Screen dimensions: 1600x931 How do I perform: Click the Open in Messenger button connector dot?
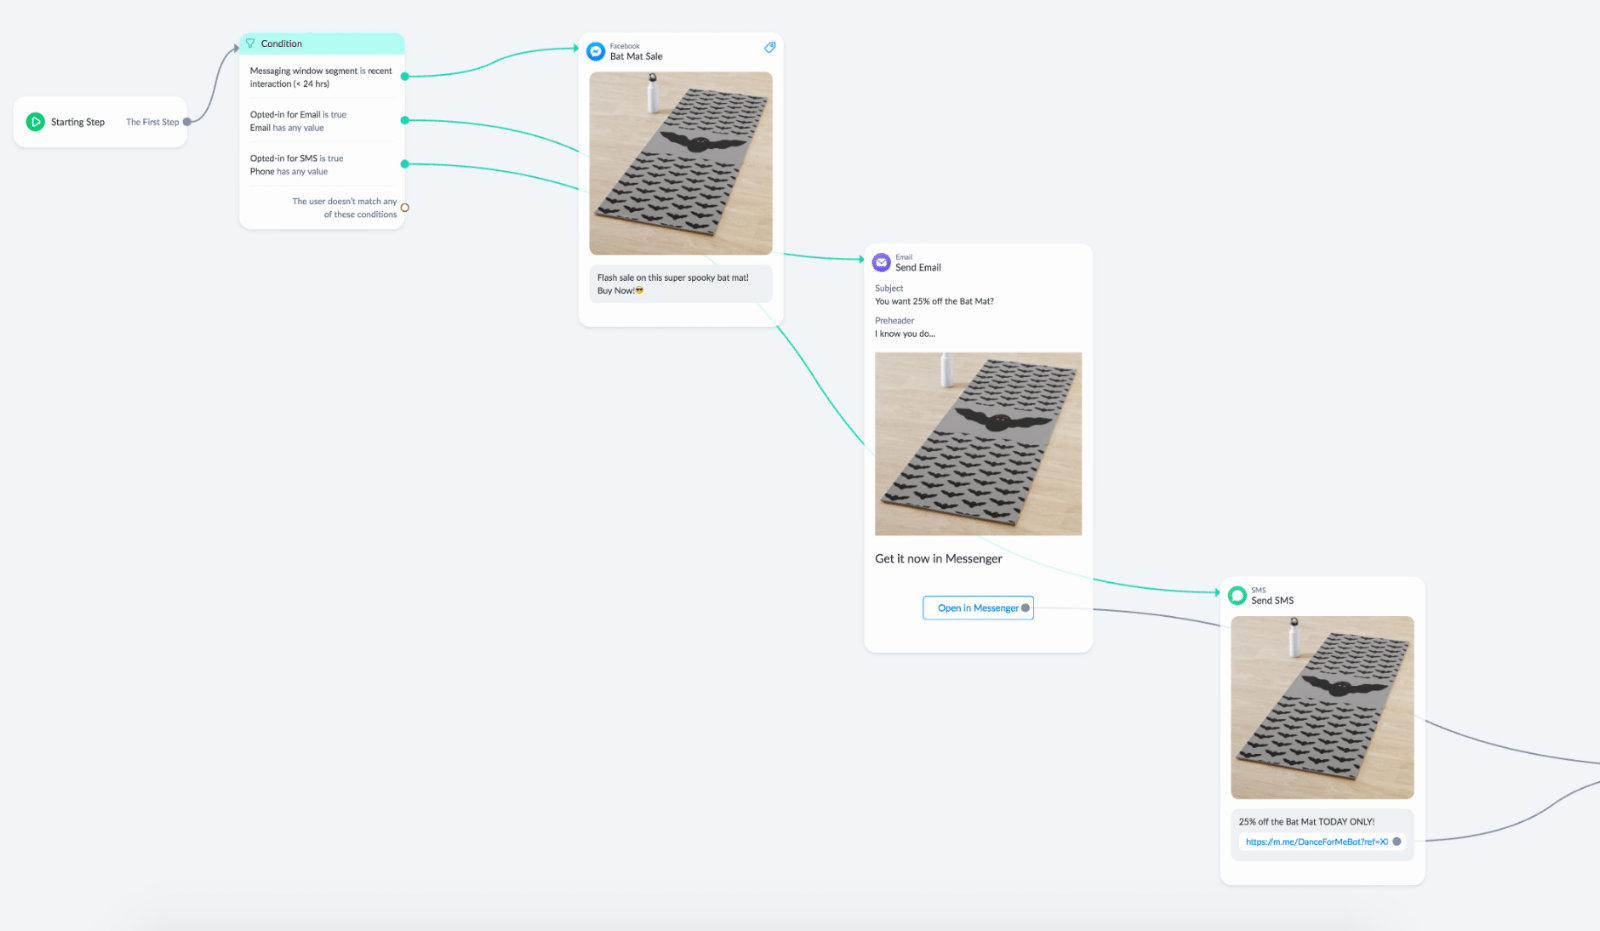coord(1025,608)
